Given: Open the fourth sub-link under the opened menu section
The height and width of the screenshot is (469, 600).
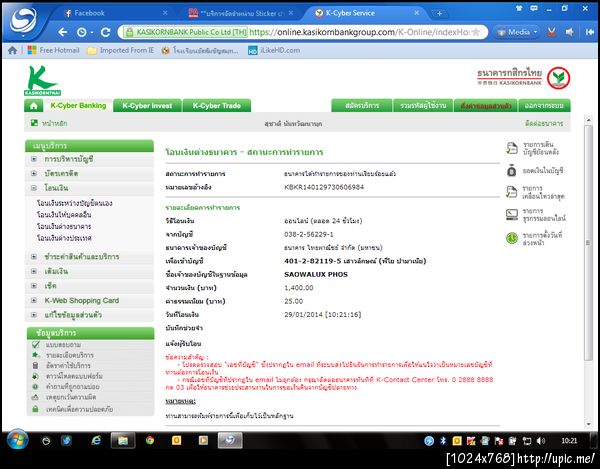Looking at the screenshot, I should point(64,238).
